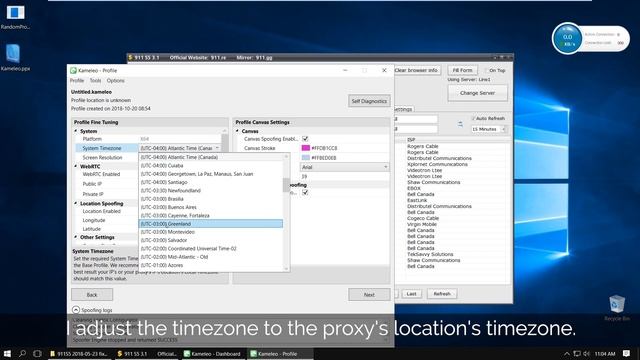Select the Cogeco Cable ISP row
The height and width of the screenshot is (360, 640).
(423, 218)
